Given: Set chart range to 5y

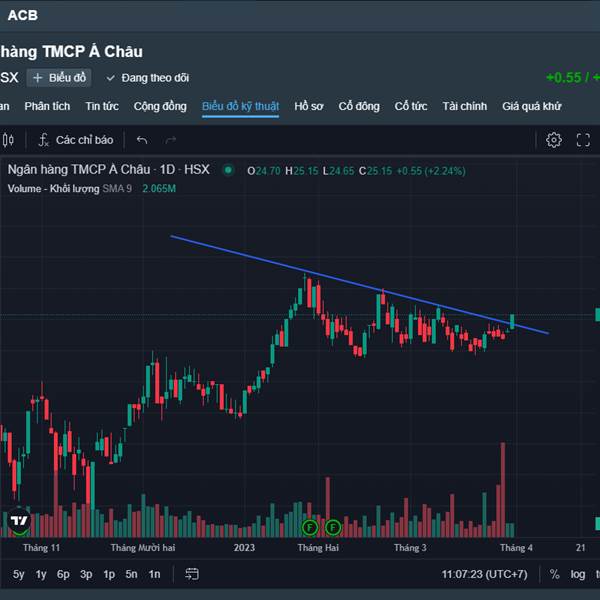Looking at the screenshot, I should (18, 574).
